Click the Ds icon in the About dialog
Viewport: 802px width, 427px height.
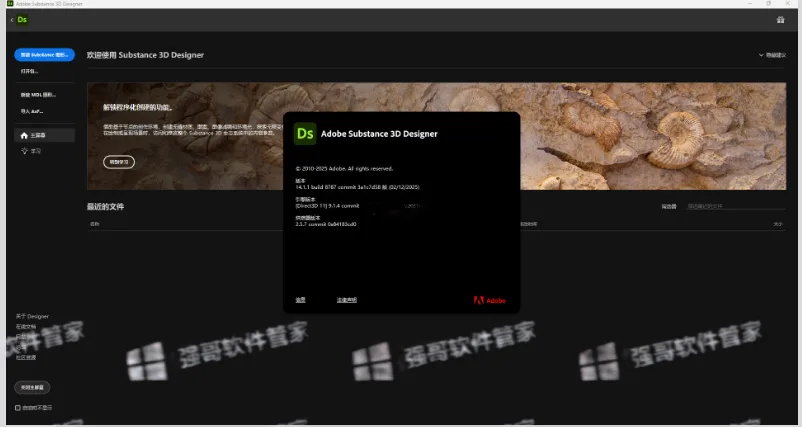305,134
